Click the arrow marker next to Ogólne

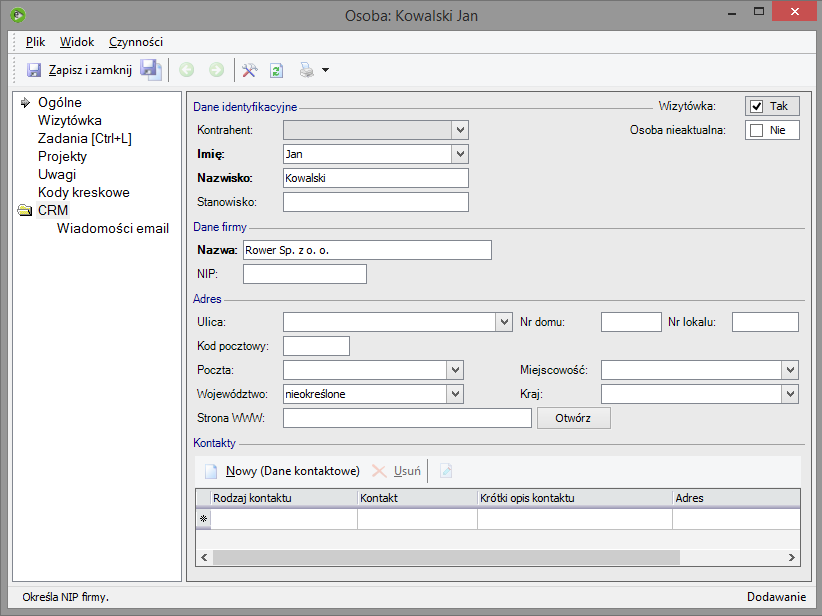25,102
